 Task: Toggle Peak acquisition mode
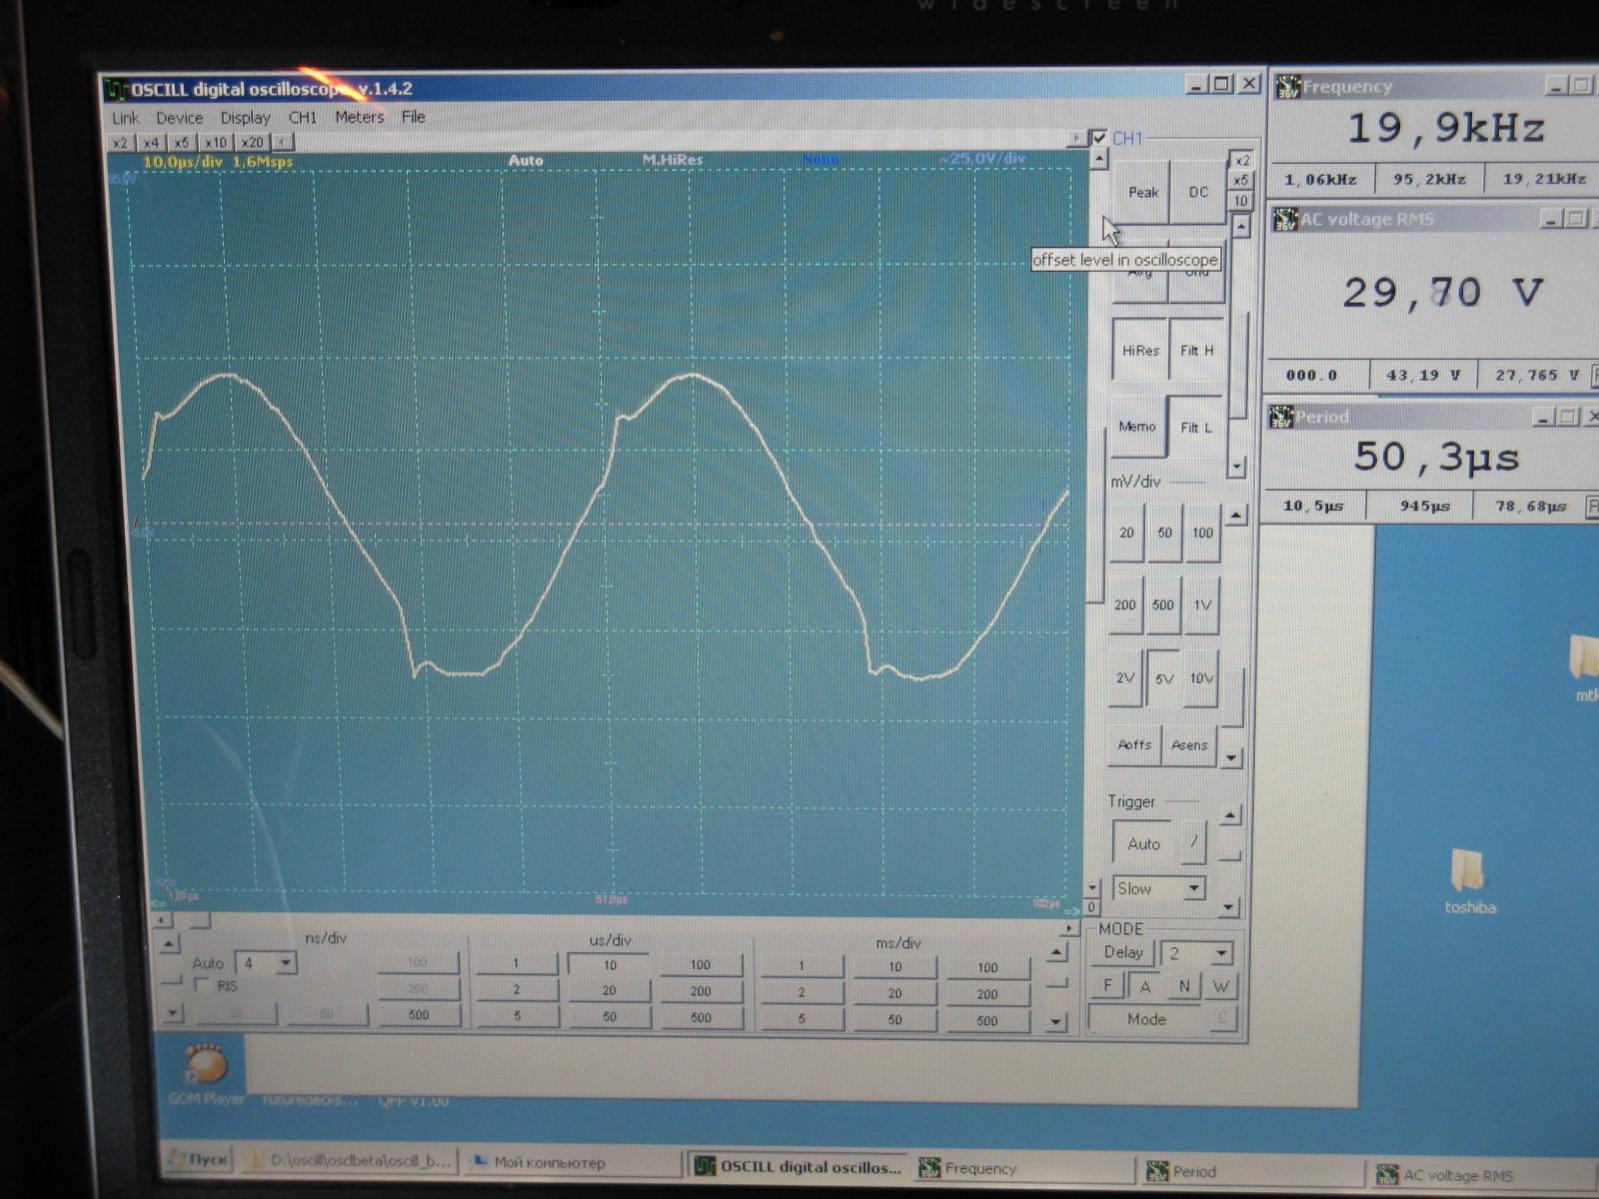click(x=1142, y=192)
